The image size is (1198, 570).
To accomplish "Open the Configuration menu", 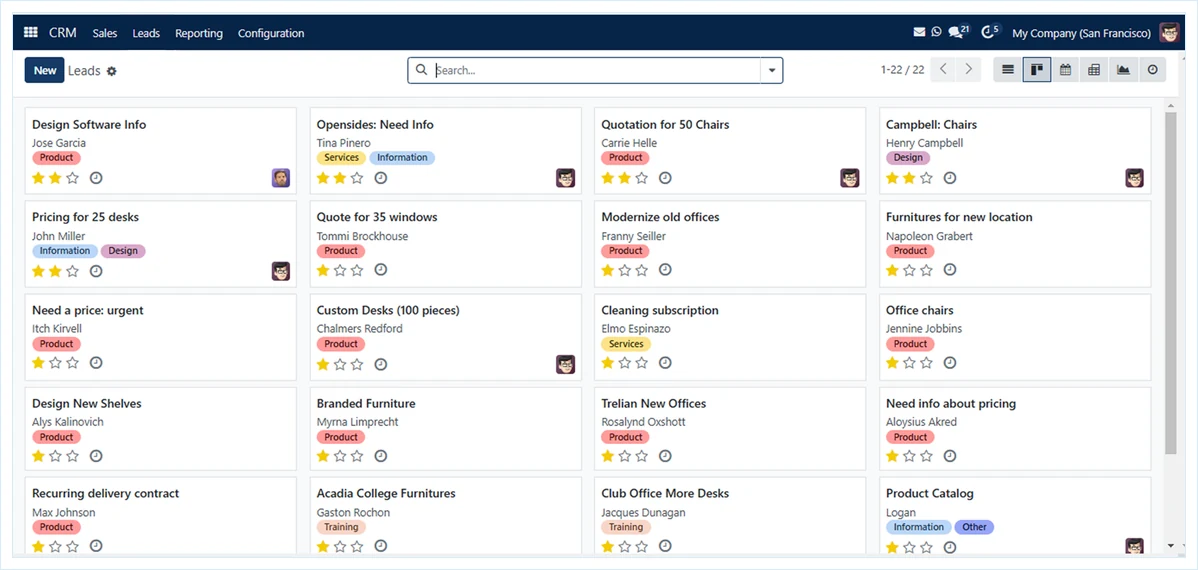I will [270, 33].
